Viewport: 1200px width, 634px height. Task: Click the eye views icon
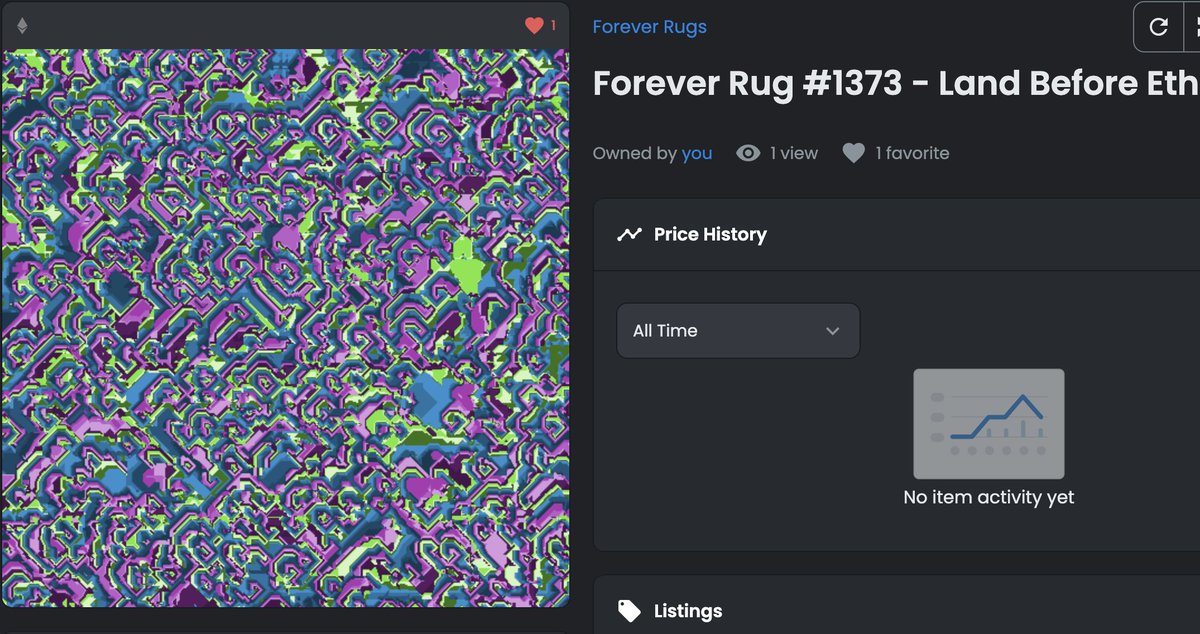click(x=748, y=153)
